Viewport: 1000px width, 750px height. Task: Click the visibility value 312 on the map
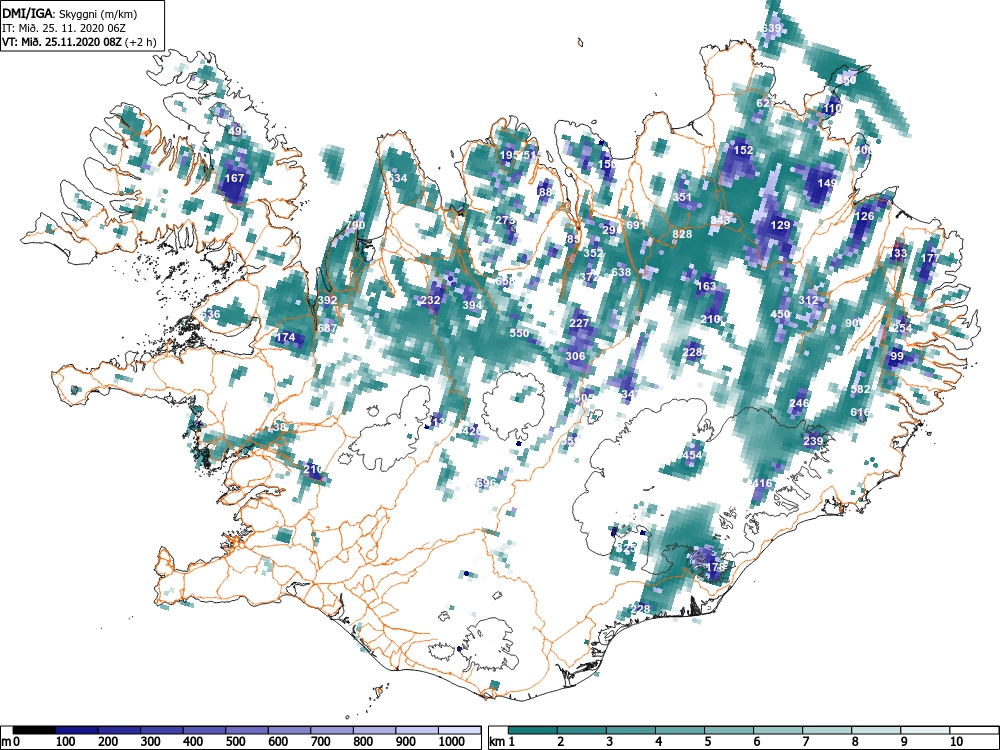[808, 300]
